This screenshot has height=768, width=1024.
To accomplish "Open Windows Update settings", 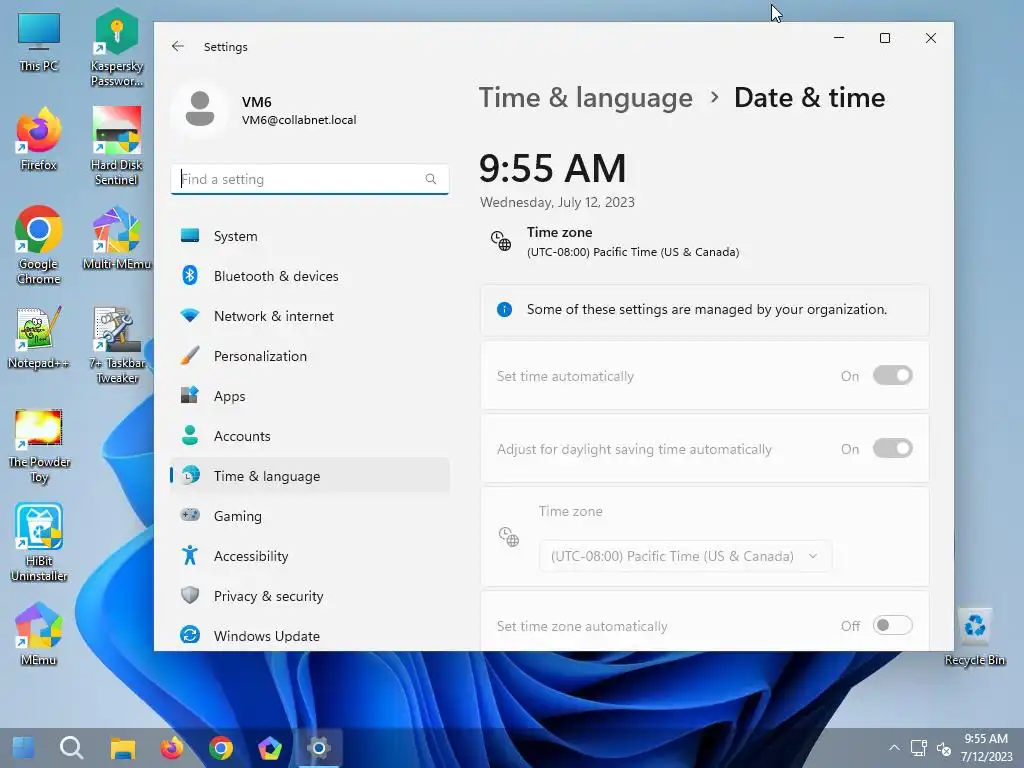I will [x=310, y=635].
